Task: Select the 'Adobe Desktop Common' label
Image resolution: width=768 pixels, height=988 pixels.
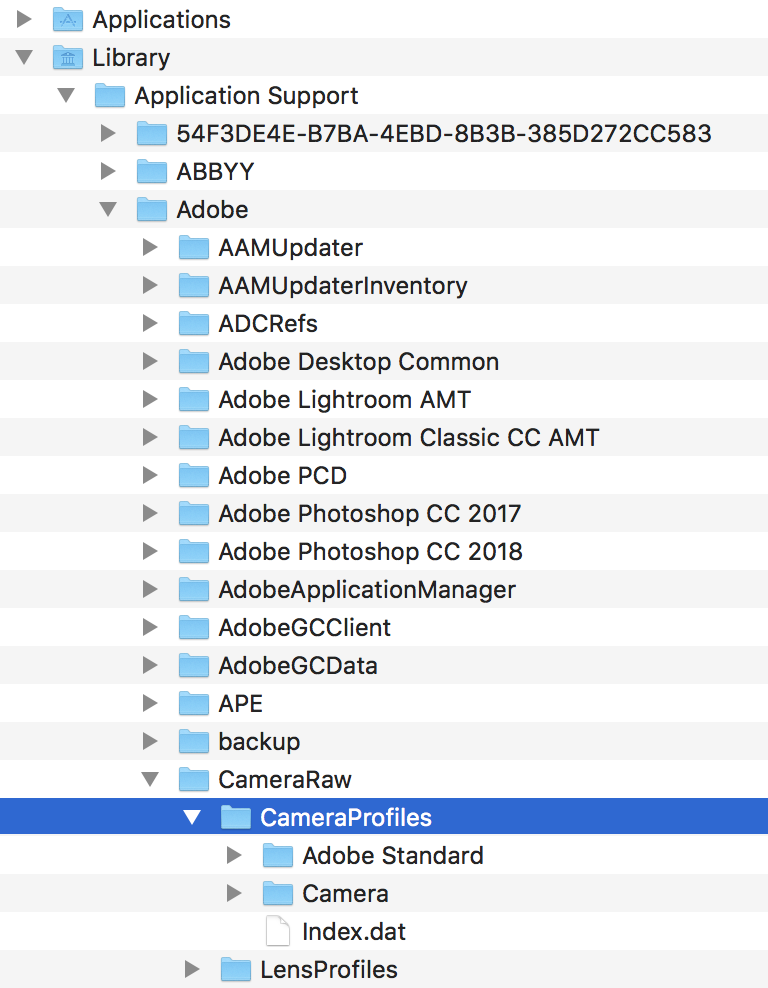Action: click(358, 362)
